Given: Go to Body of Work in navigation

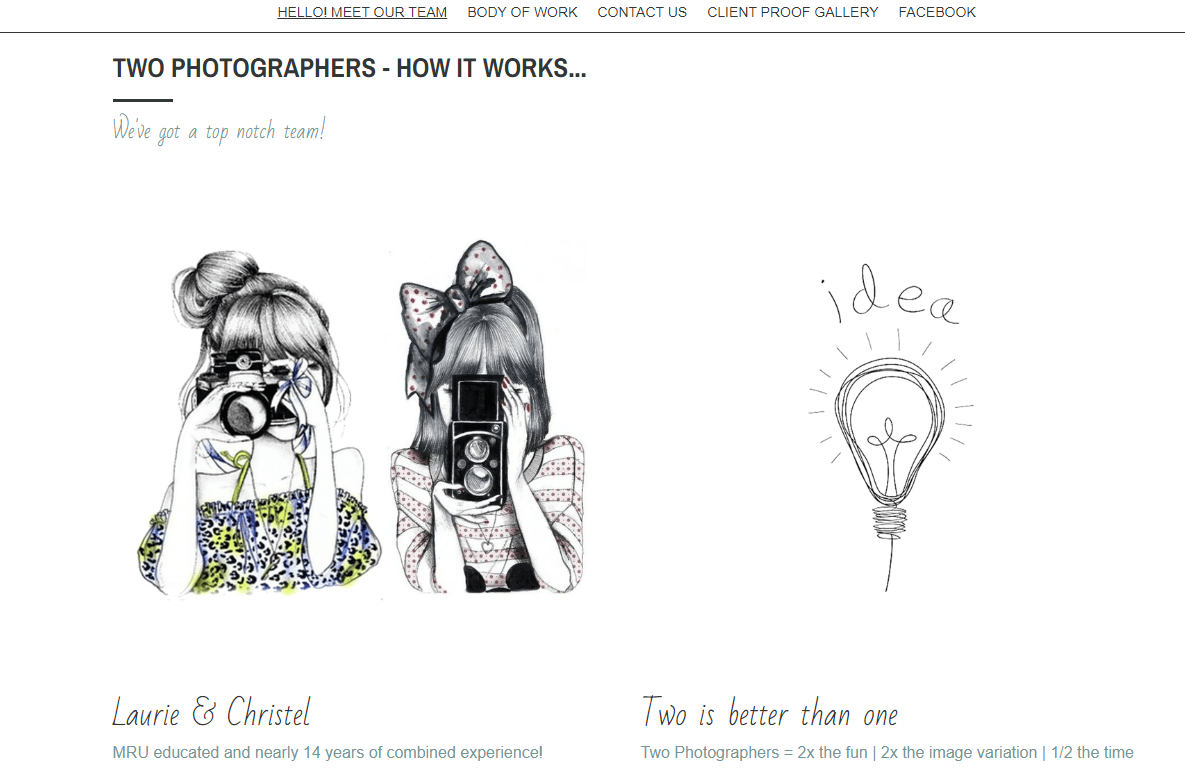Looking at the screenshot, I should 522,12.
